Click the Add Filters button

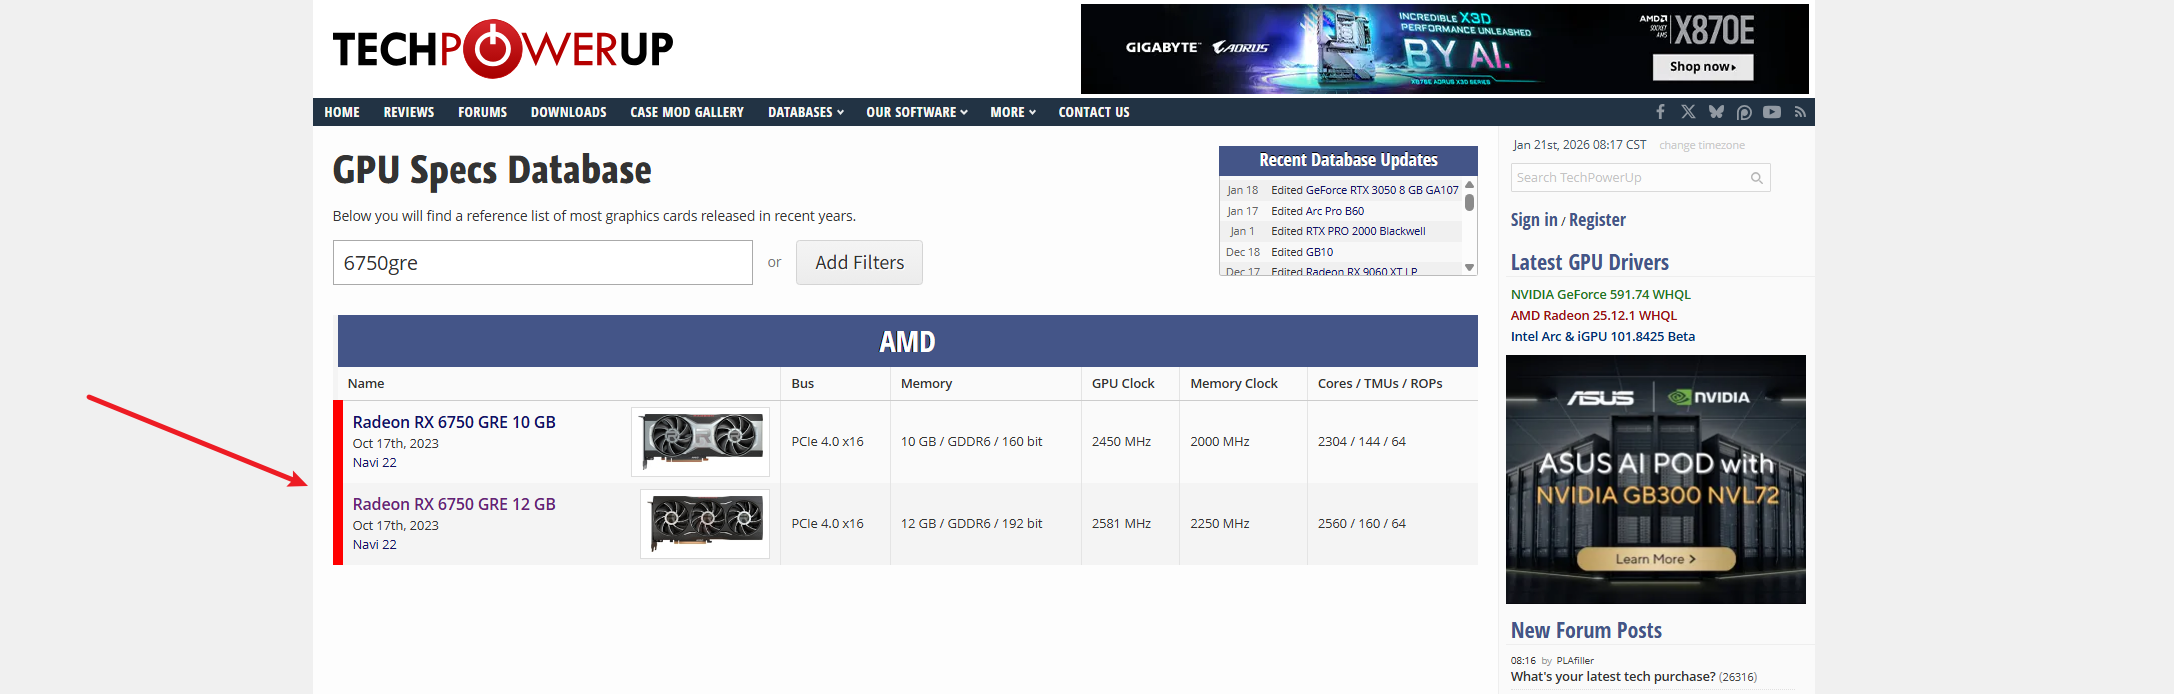pyautogui.click(x=859, y=262)
